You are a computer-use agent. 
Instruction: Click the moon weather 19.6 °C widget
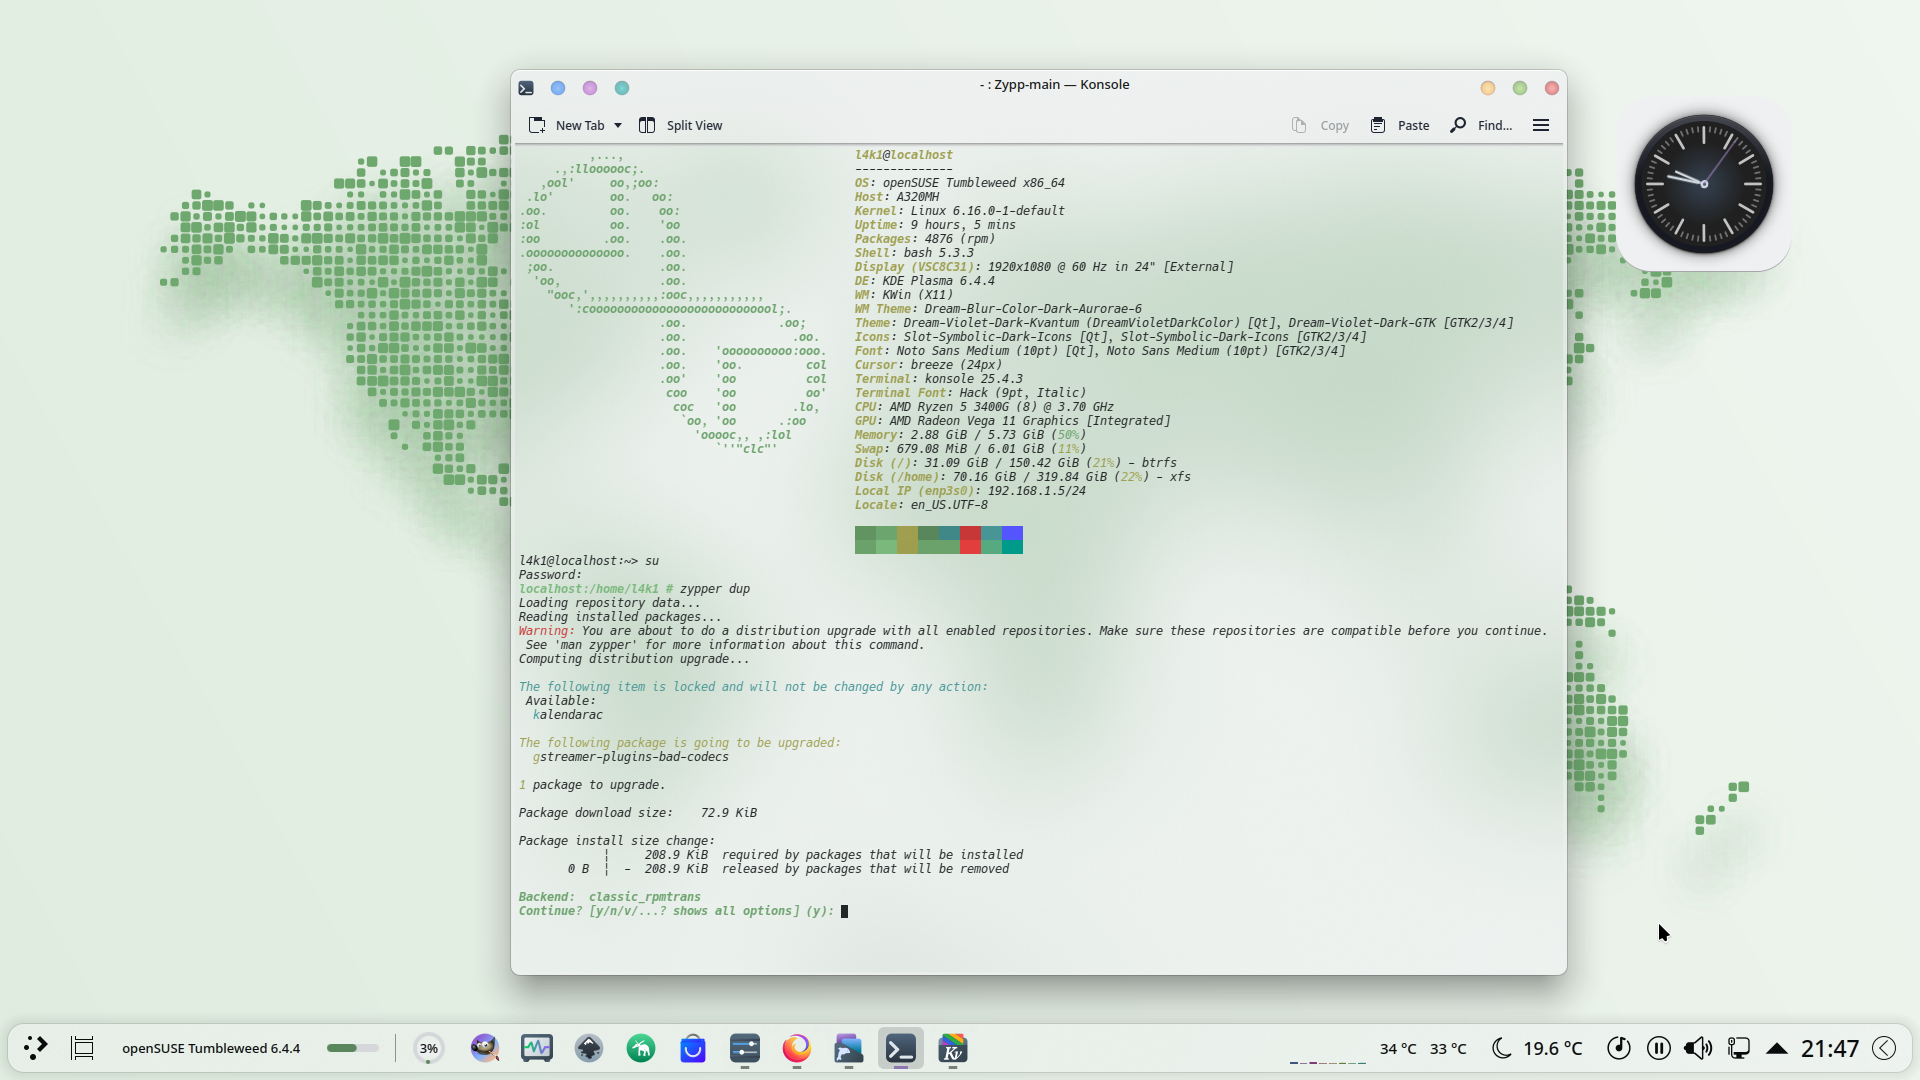(1537, 1048)
